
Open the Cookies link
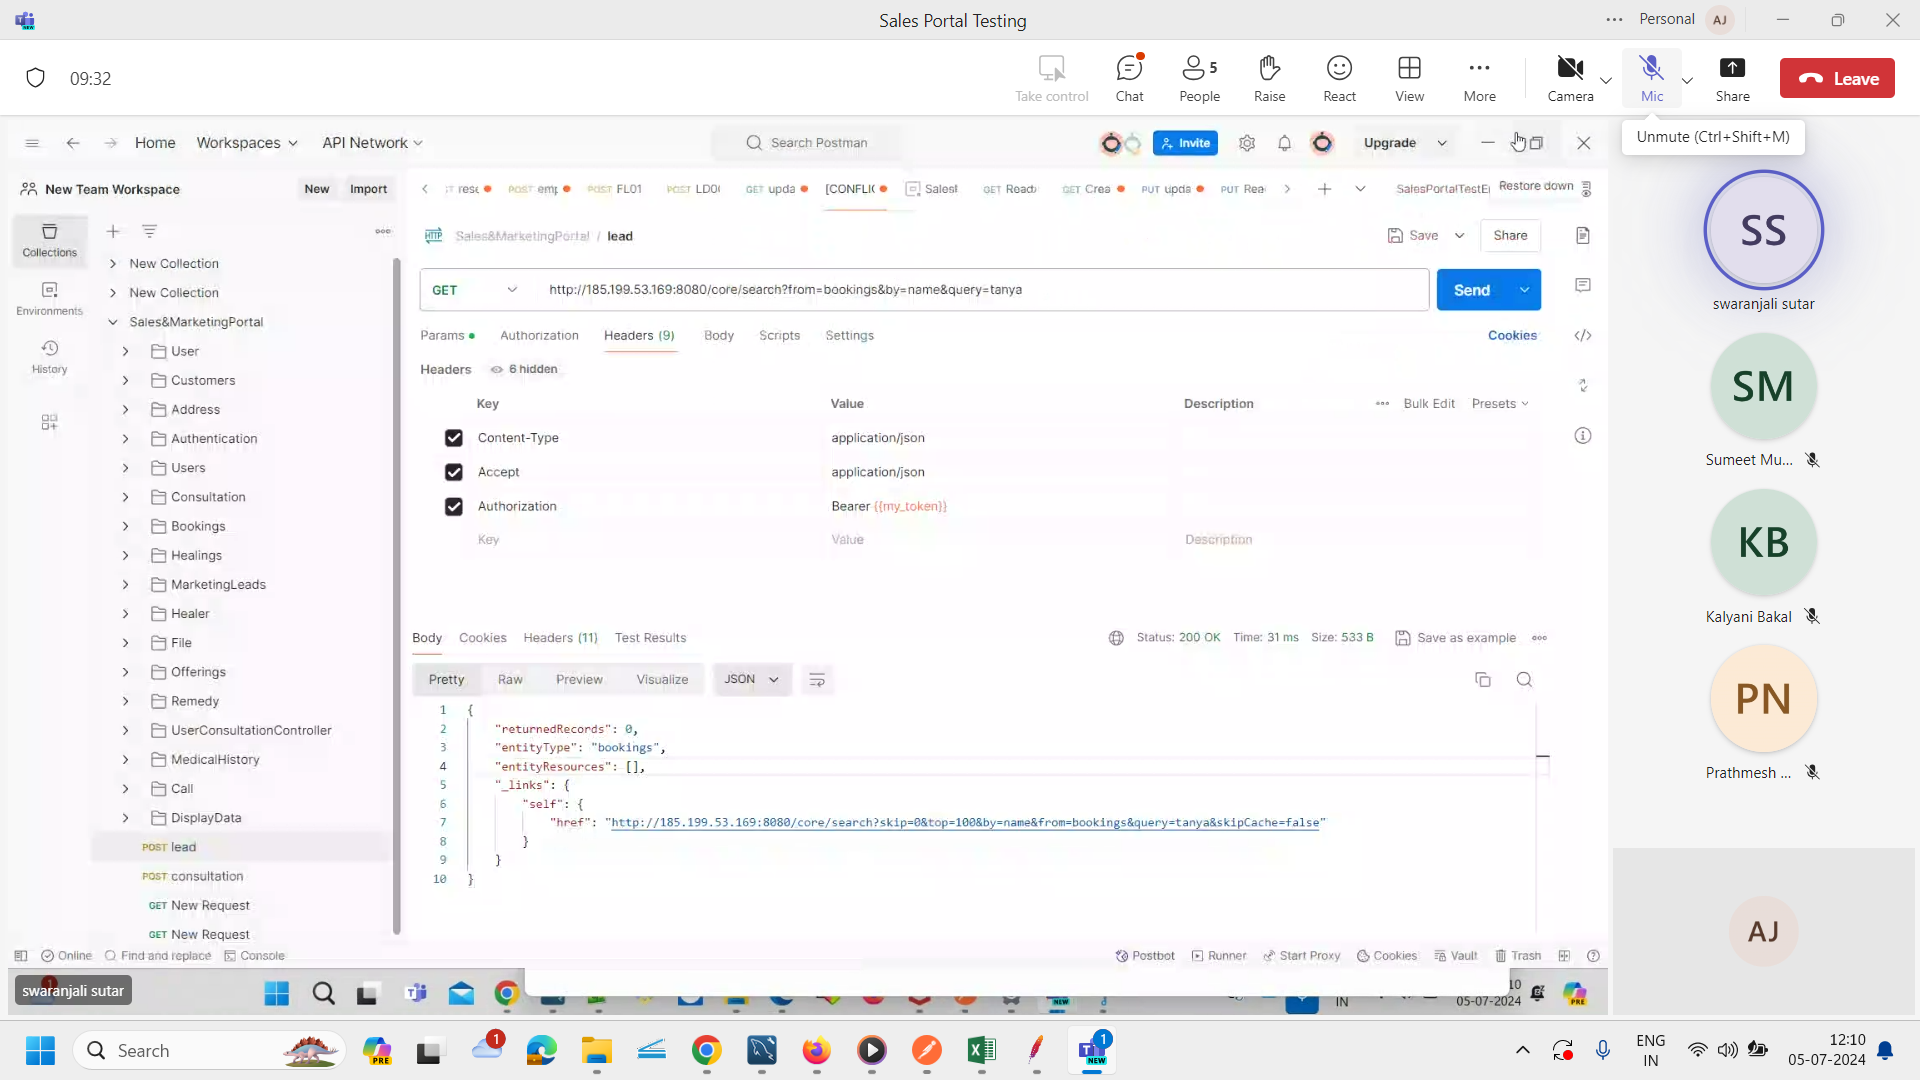(1512, 336)
